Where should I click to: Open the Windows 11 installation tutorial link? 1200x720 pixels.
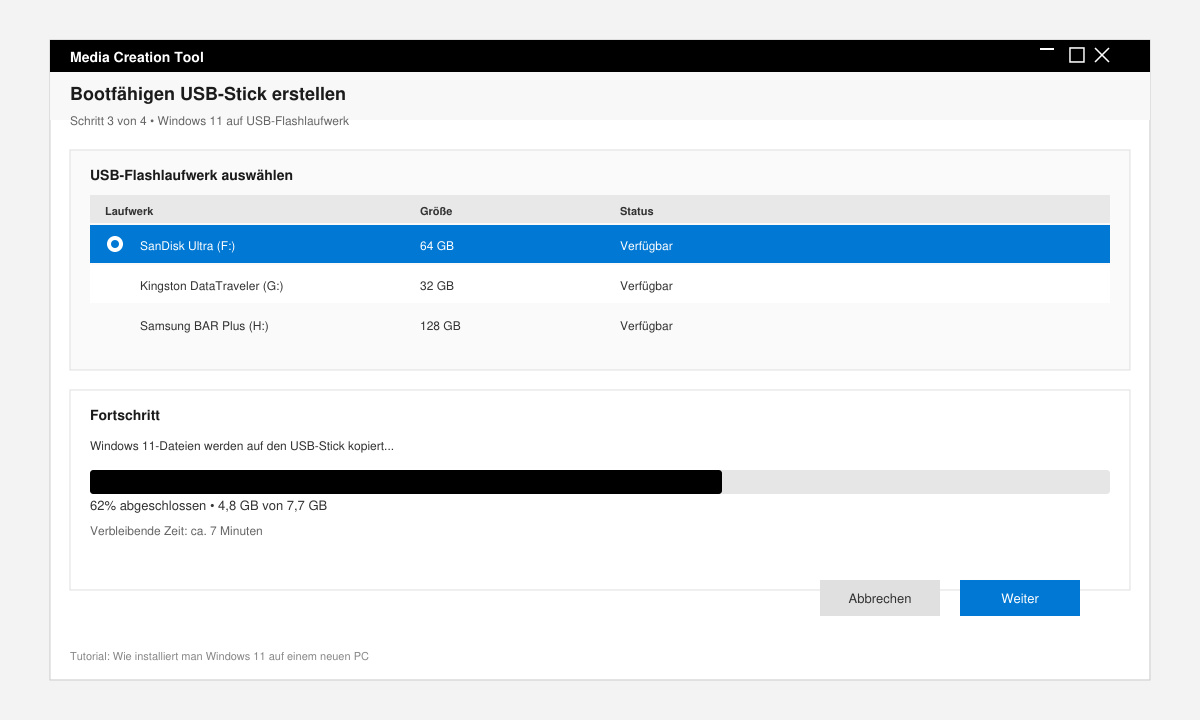(219, 656)
